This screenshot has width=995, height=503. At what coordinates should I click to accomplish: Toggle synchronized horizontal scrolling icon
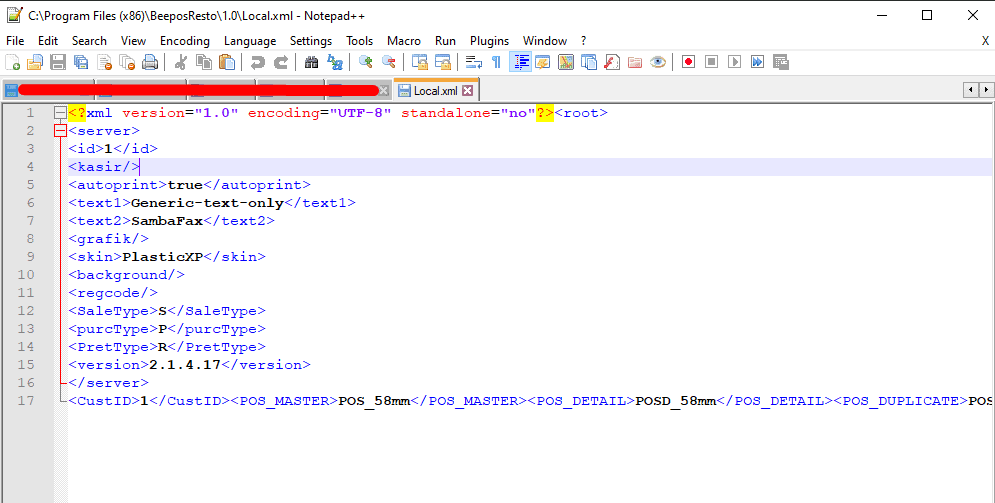coord(442,62)
